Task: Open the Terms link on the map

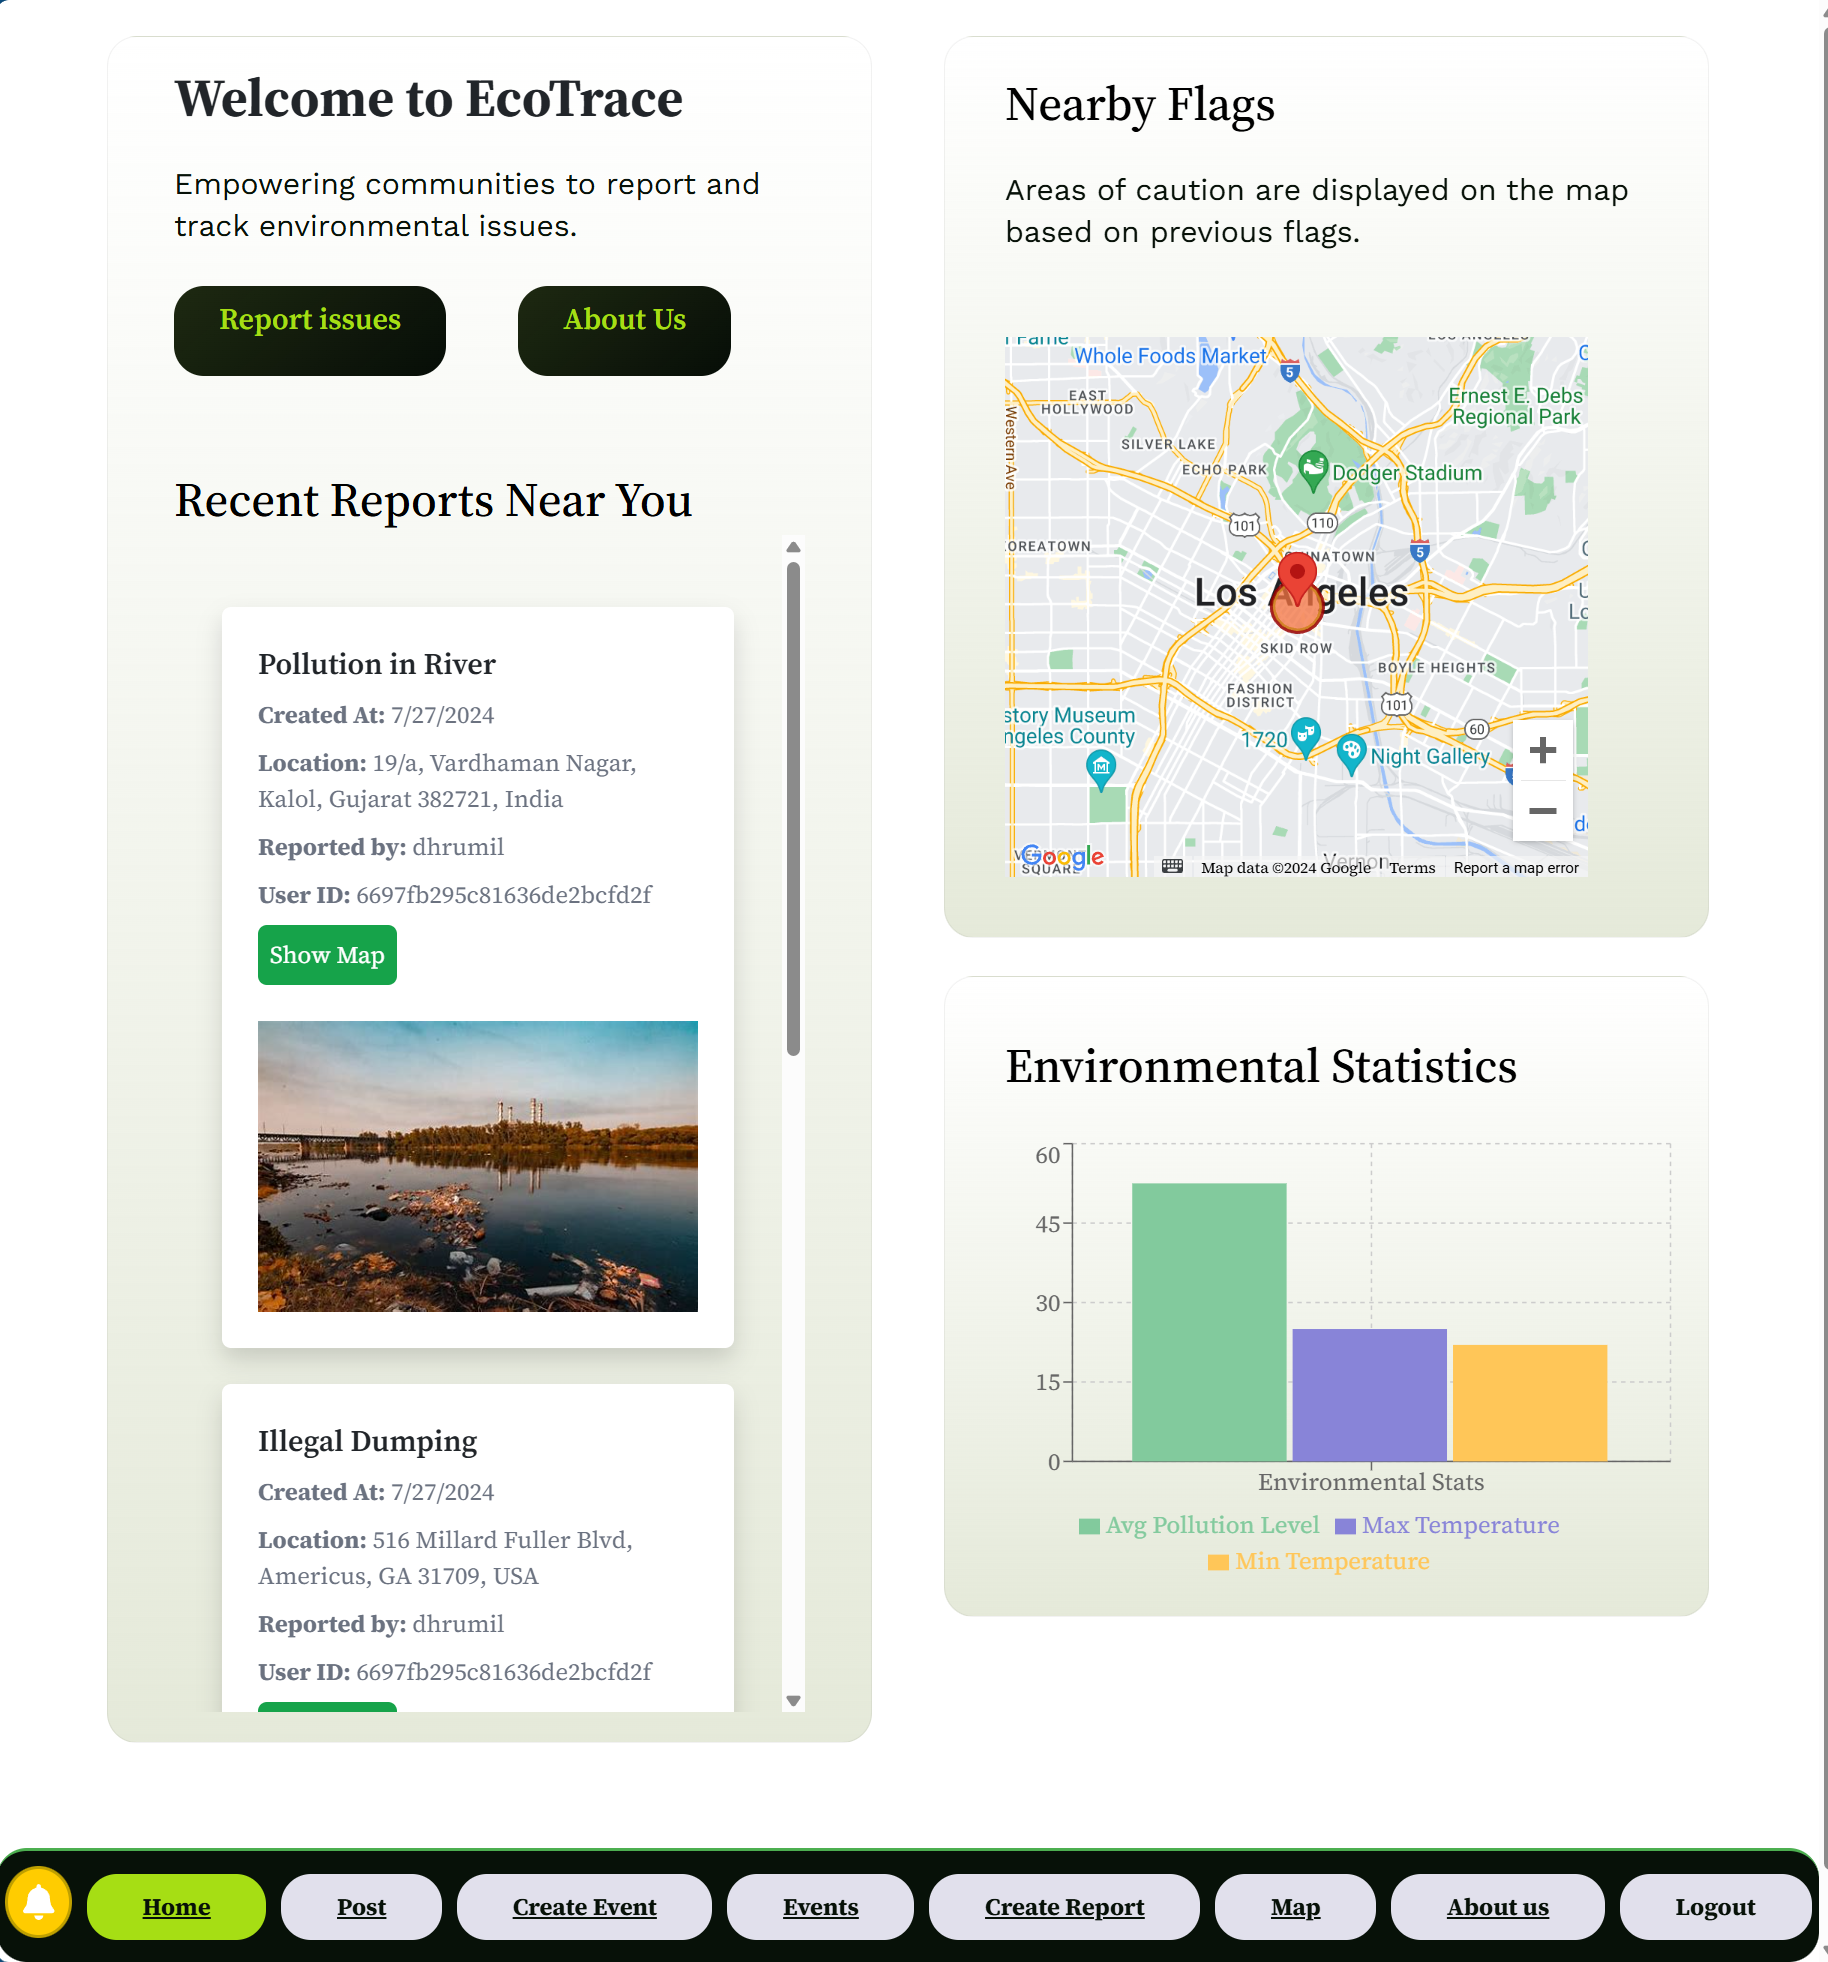Action: pyautogui.click(x=1412, y=868)
